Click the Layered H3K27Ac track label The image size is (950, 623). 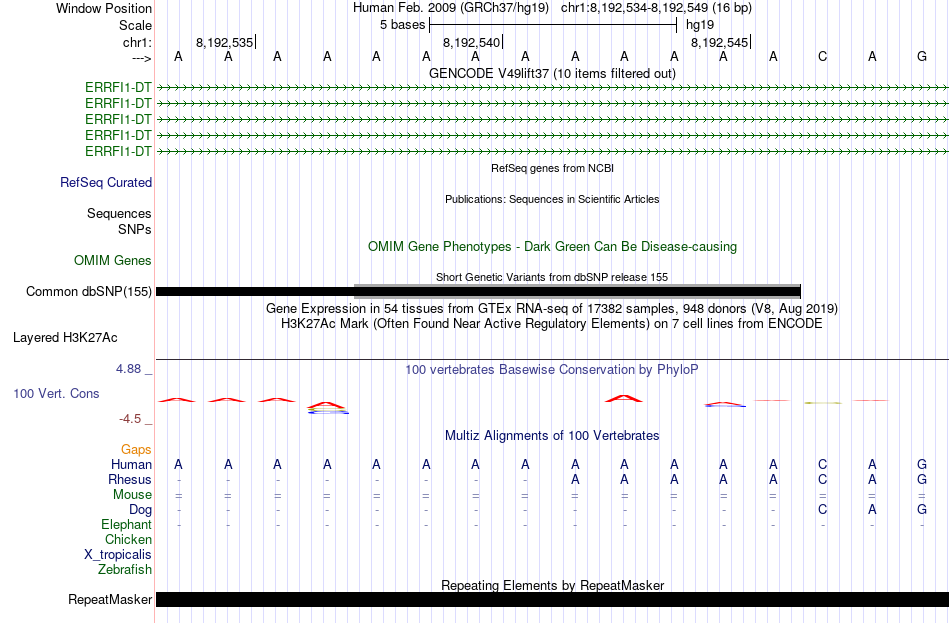(x=65, y=338)
